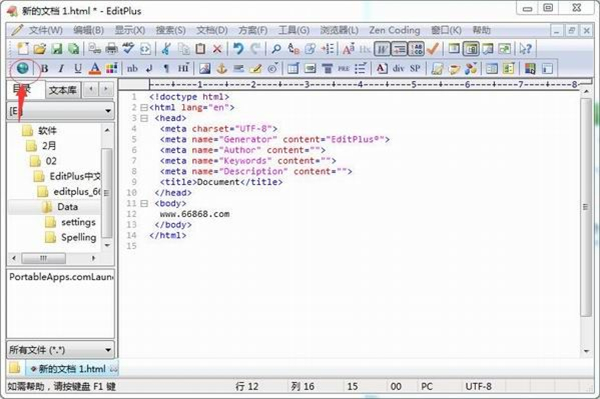This screenshot has width=600, height=399.
Task: Click the Replace icon next to Find
Action: 293,49
